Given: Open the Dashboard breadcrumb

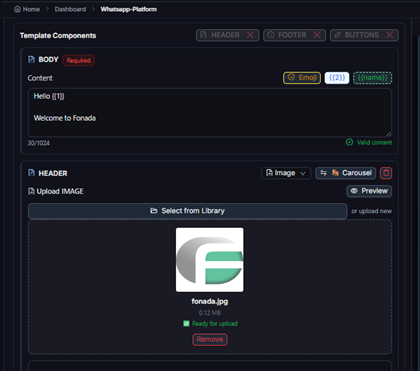Looking at the screenshot, I should [x=70, y=9].
